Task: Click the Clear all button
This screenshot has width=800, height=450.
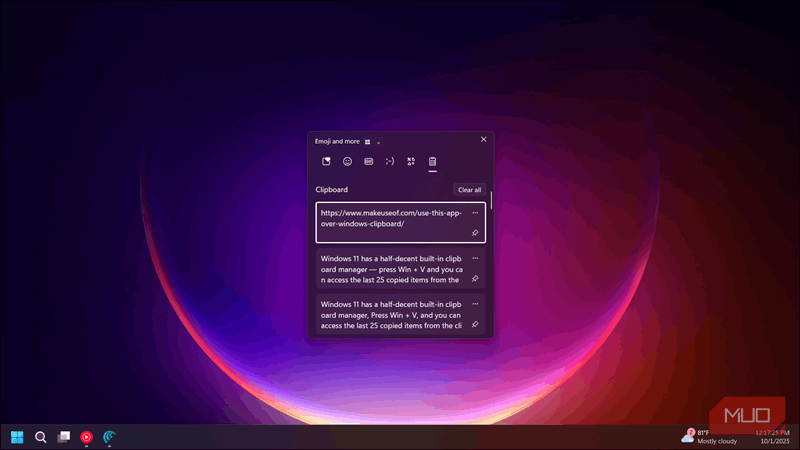Action: pyautogui.click(x=469, y=189)
